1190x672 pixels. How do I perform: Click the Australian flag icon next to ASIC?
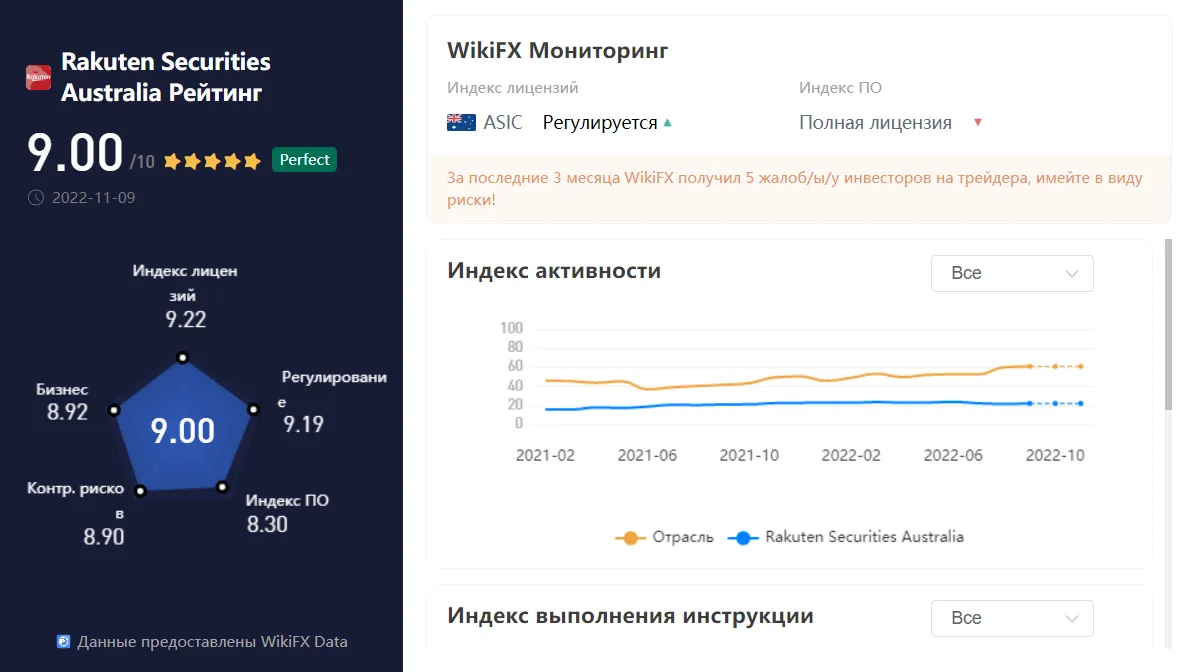(461, 122)
